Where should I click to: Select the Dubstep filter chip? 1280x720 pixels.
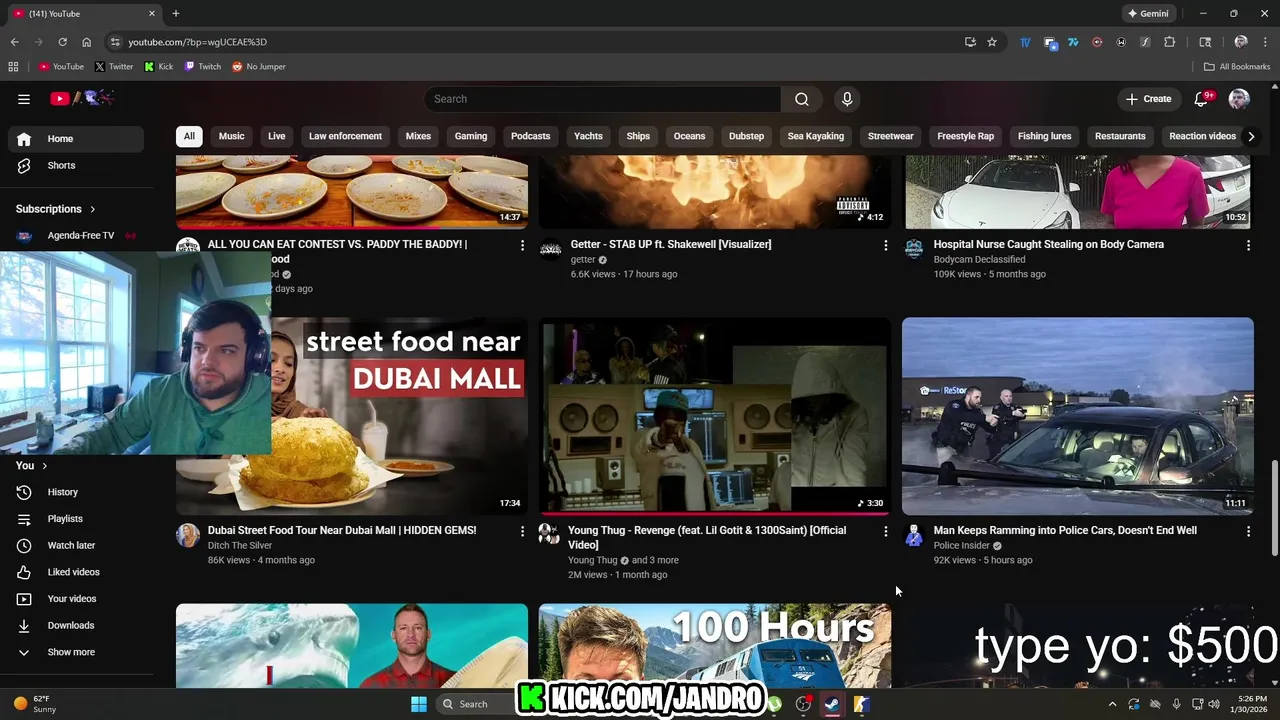[x=746, y=136]
